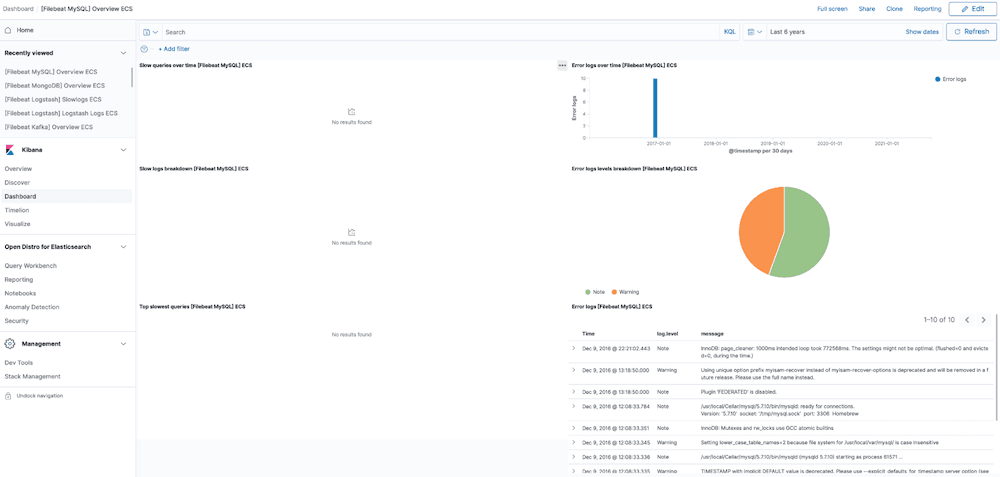Go to next page of error logs

click(x=983, y=319)
